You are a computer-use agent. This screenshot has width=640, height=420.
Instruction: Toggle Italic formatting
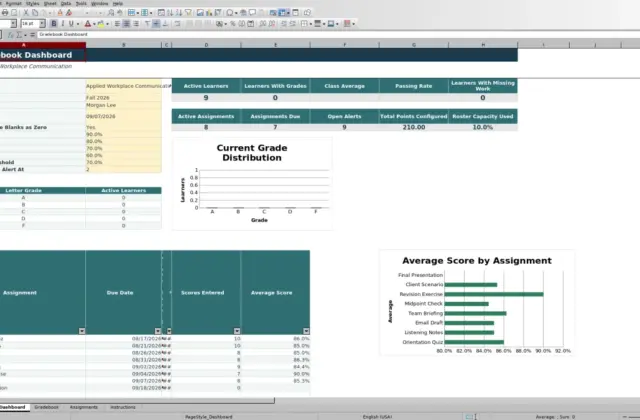[62, 24]
